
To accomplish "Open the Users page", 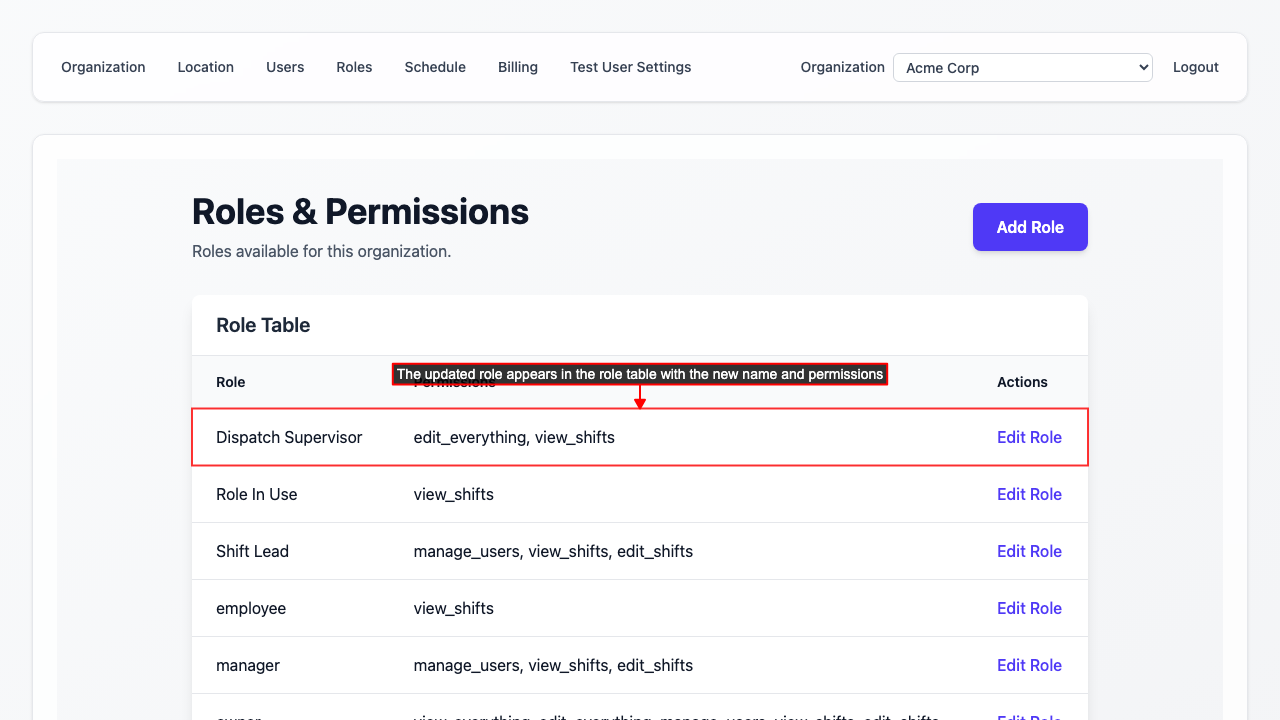I will [x=285, y=67].
